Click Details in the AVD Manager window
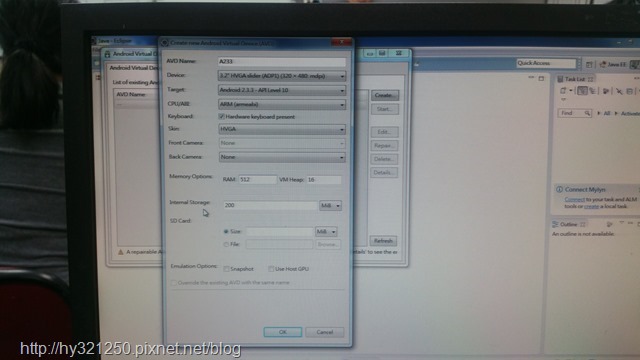 tap(384, 173)
